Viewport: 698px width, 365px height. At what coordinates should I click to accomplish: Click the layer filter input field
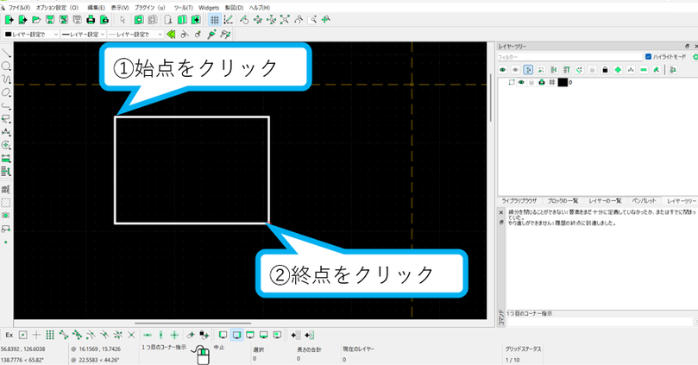coord(570,57)
